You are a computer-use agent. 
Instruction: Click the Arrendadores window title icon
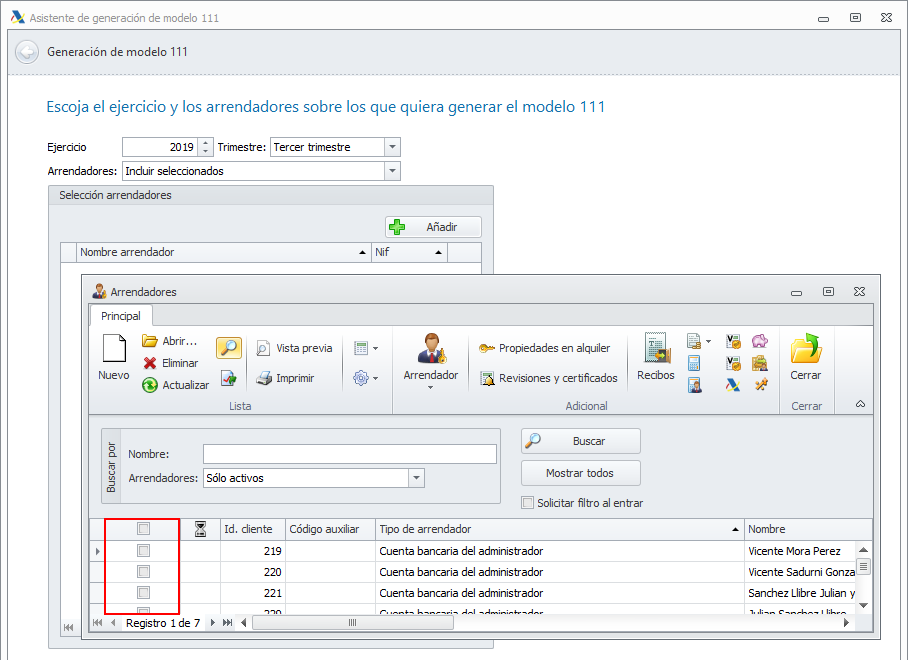pyautogui.click(x=100, y=291)
